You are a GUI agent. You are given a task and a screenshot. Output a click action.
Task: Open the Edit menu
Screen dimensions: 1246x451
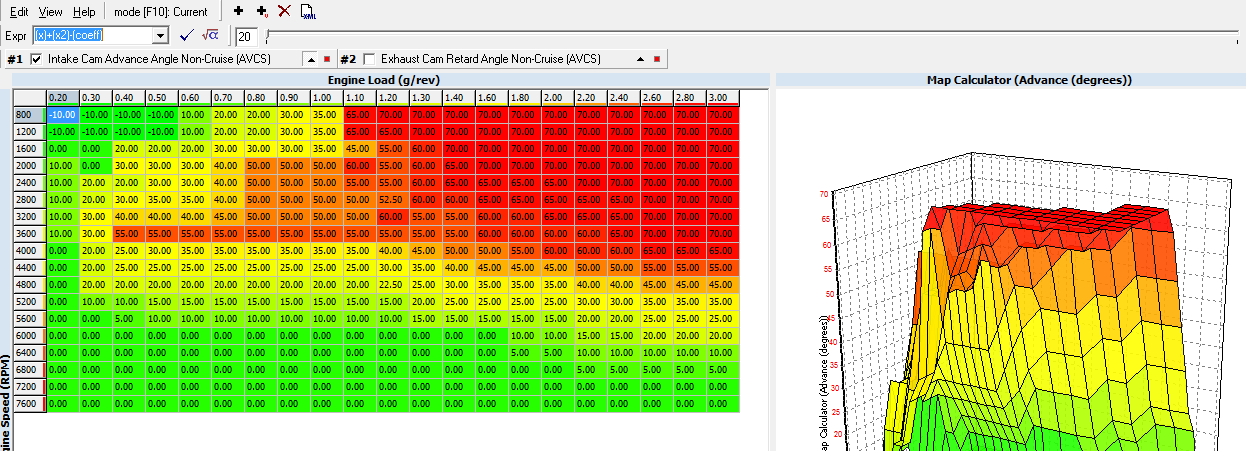pyautogui.click(x=19, y=12)
